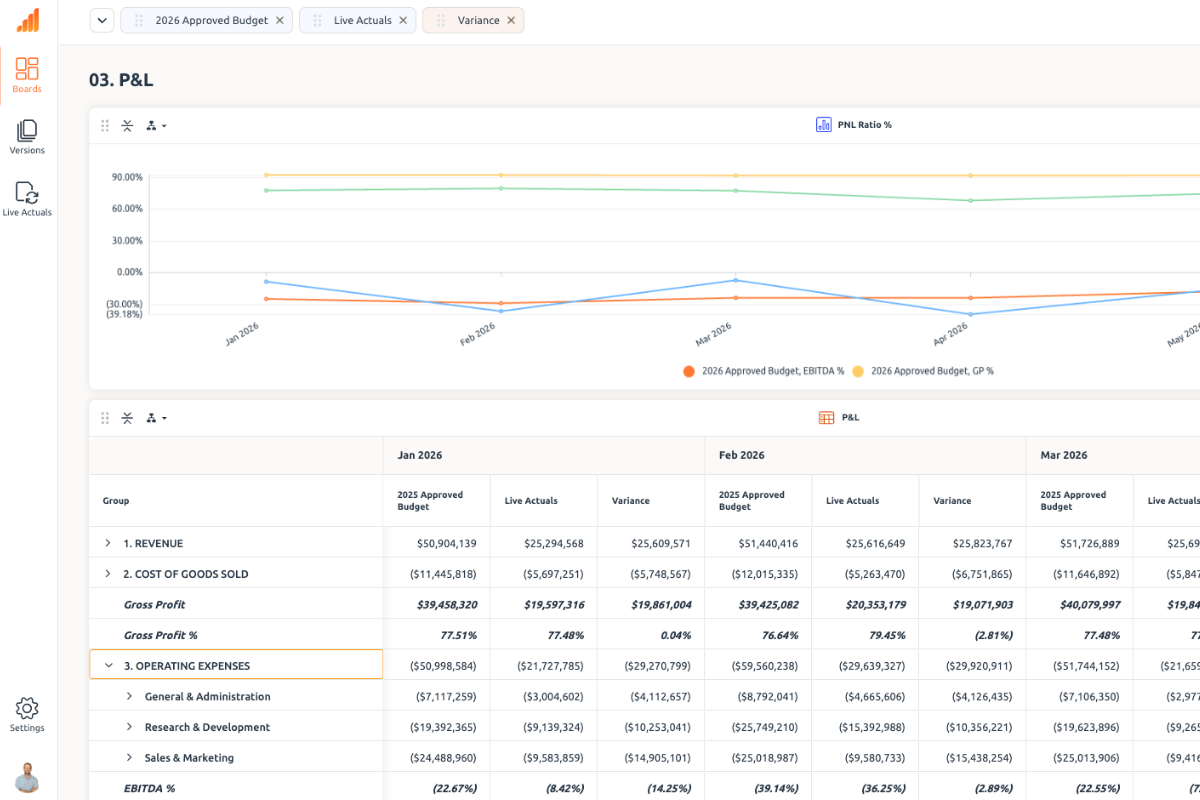Click the Jan 2026 column header
Image resolution: width=1200 pixels, height=800 pixels.
[544, 455]
